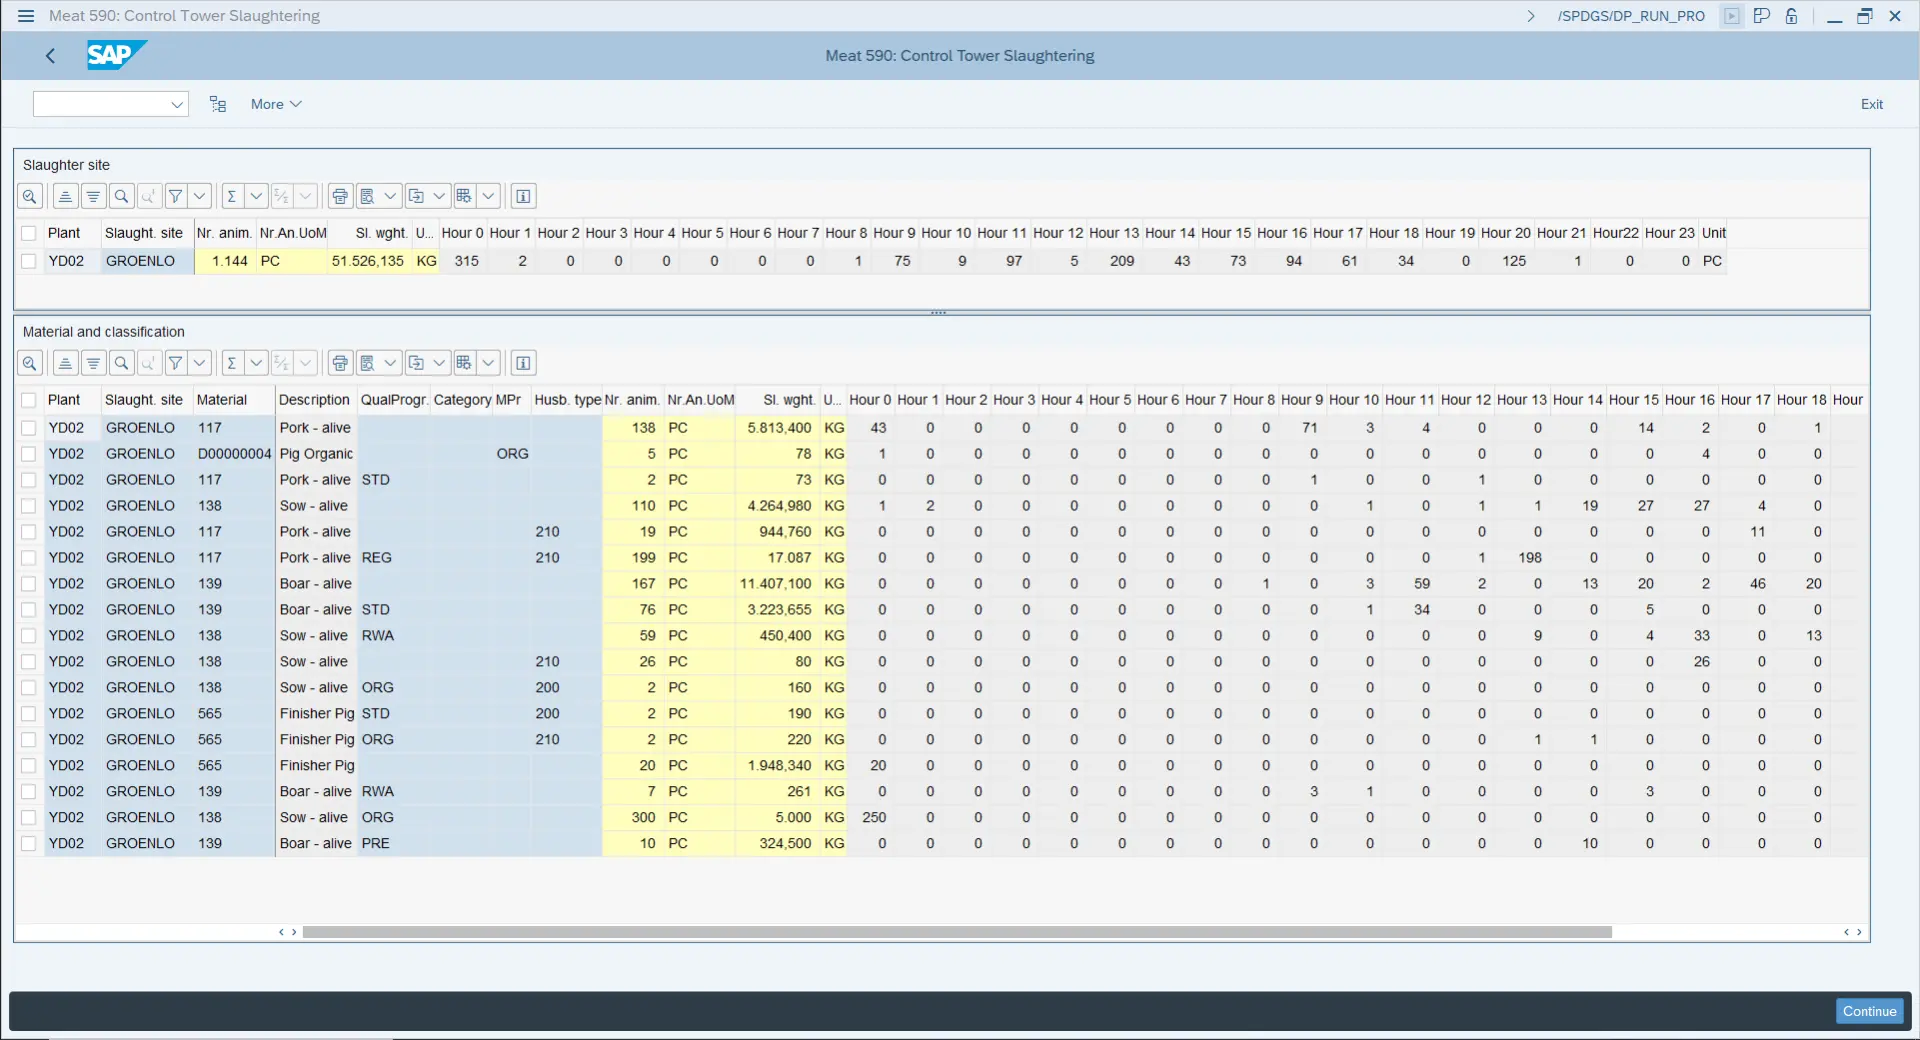The height and width of the screenshot is (1040, 1920).
Task: Sort descending in Slaughter site toolbar
Action: tap(93, 196)
